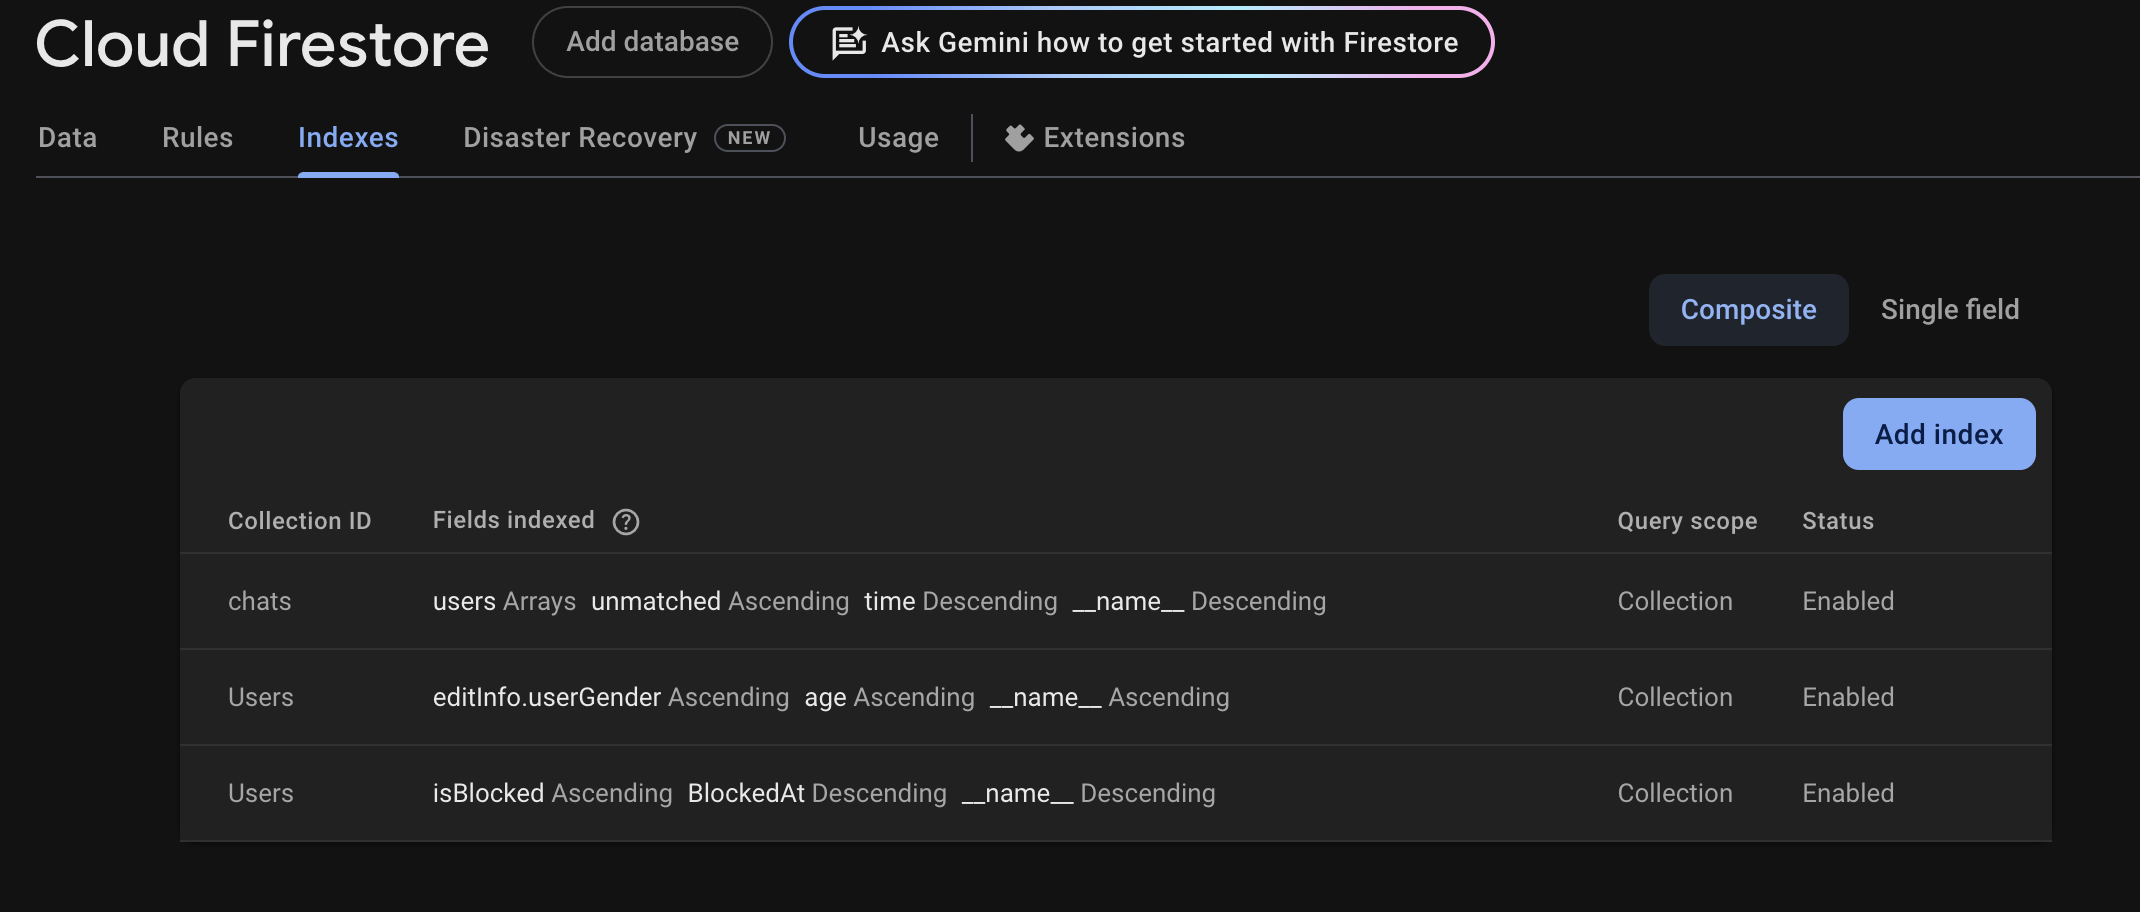Click Users in the isBlocked row
The image size is (2140, 912).
pos(261,793)
